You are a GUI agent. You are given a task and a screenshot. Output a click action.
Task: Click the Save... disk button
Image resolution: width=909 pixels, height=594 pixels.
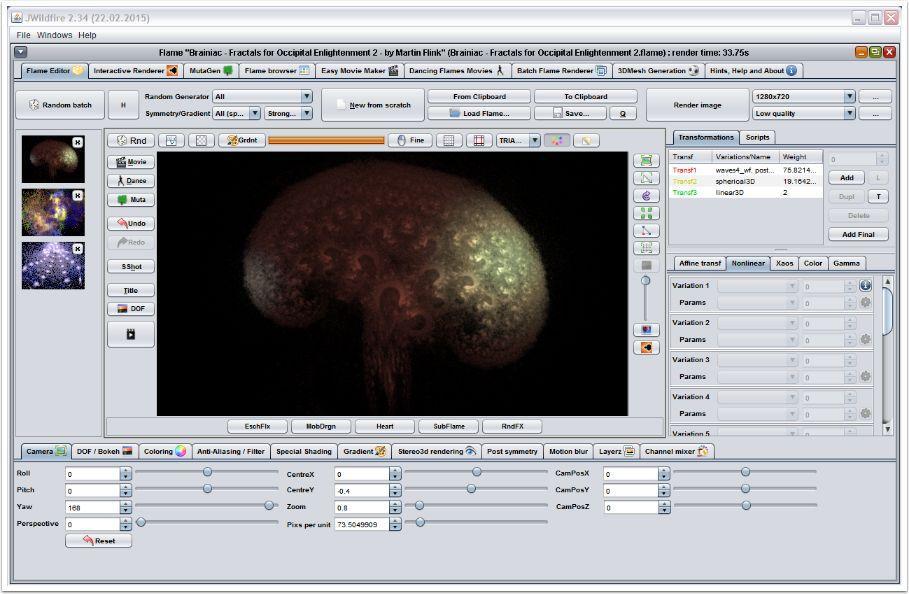pos(570,113)
